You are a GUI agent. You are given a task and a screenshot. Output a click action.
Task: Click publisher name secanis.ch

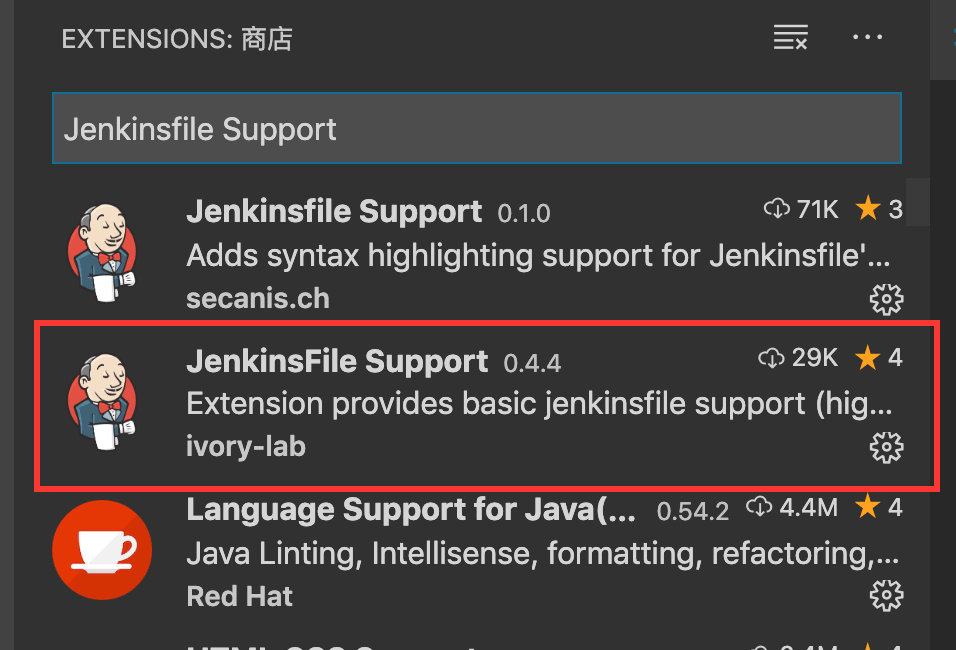point(258,299)
